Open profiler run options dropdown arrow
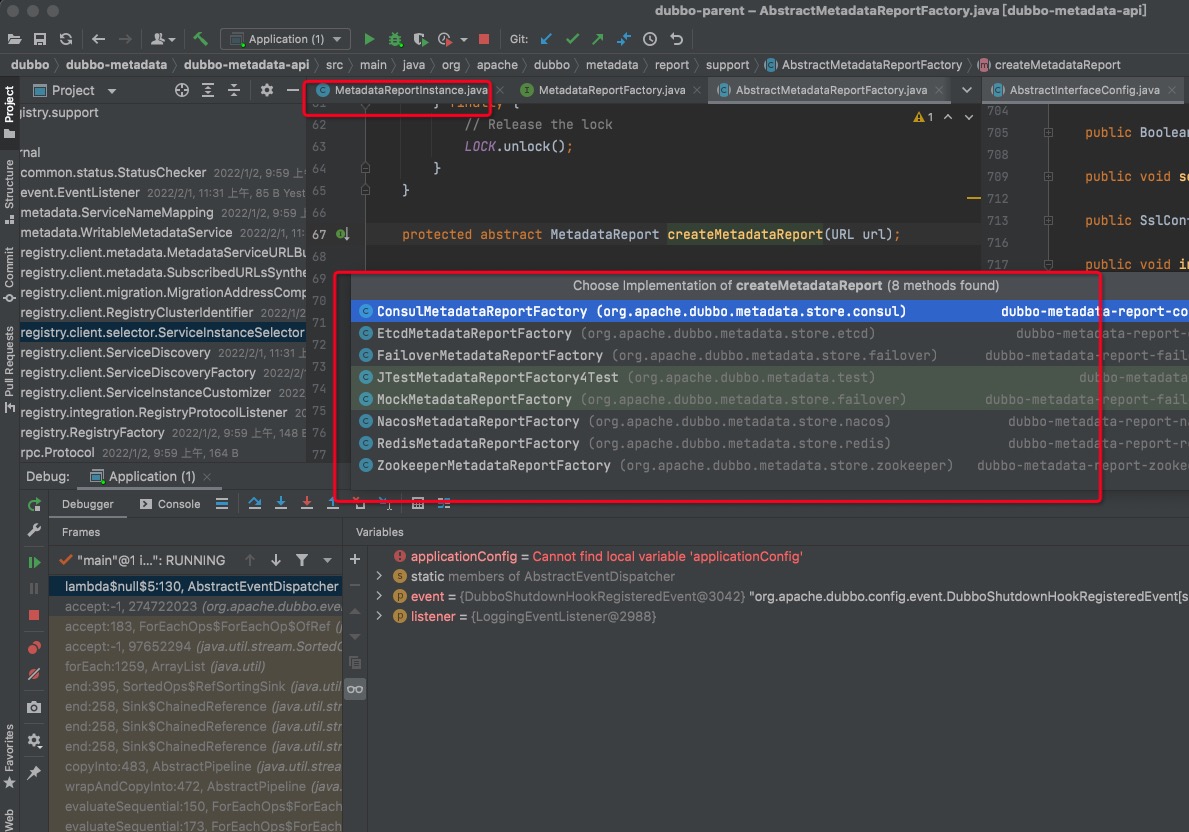This screenshot has height=832, width=1189. [x=464, y=39]
